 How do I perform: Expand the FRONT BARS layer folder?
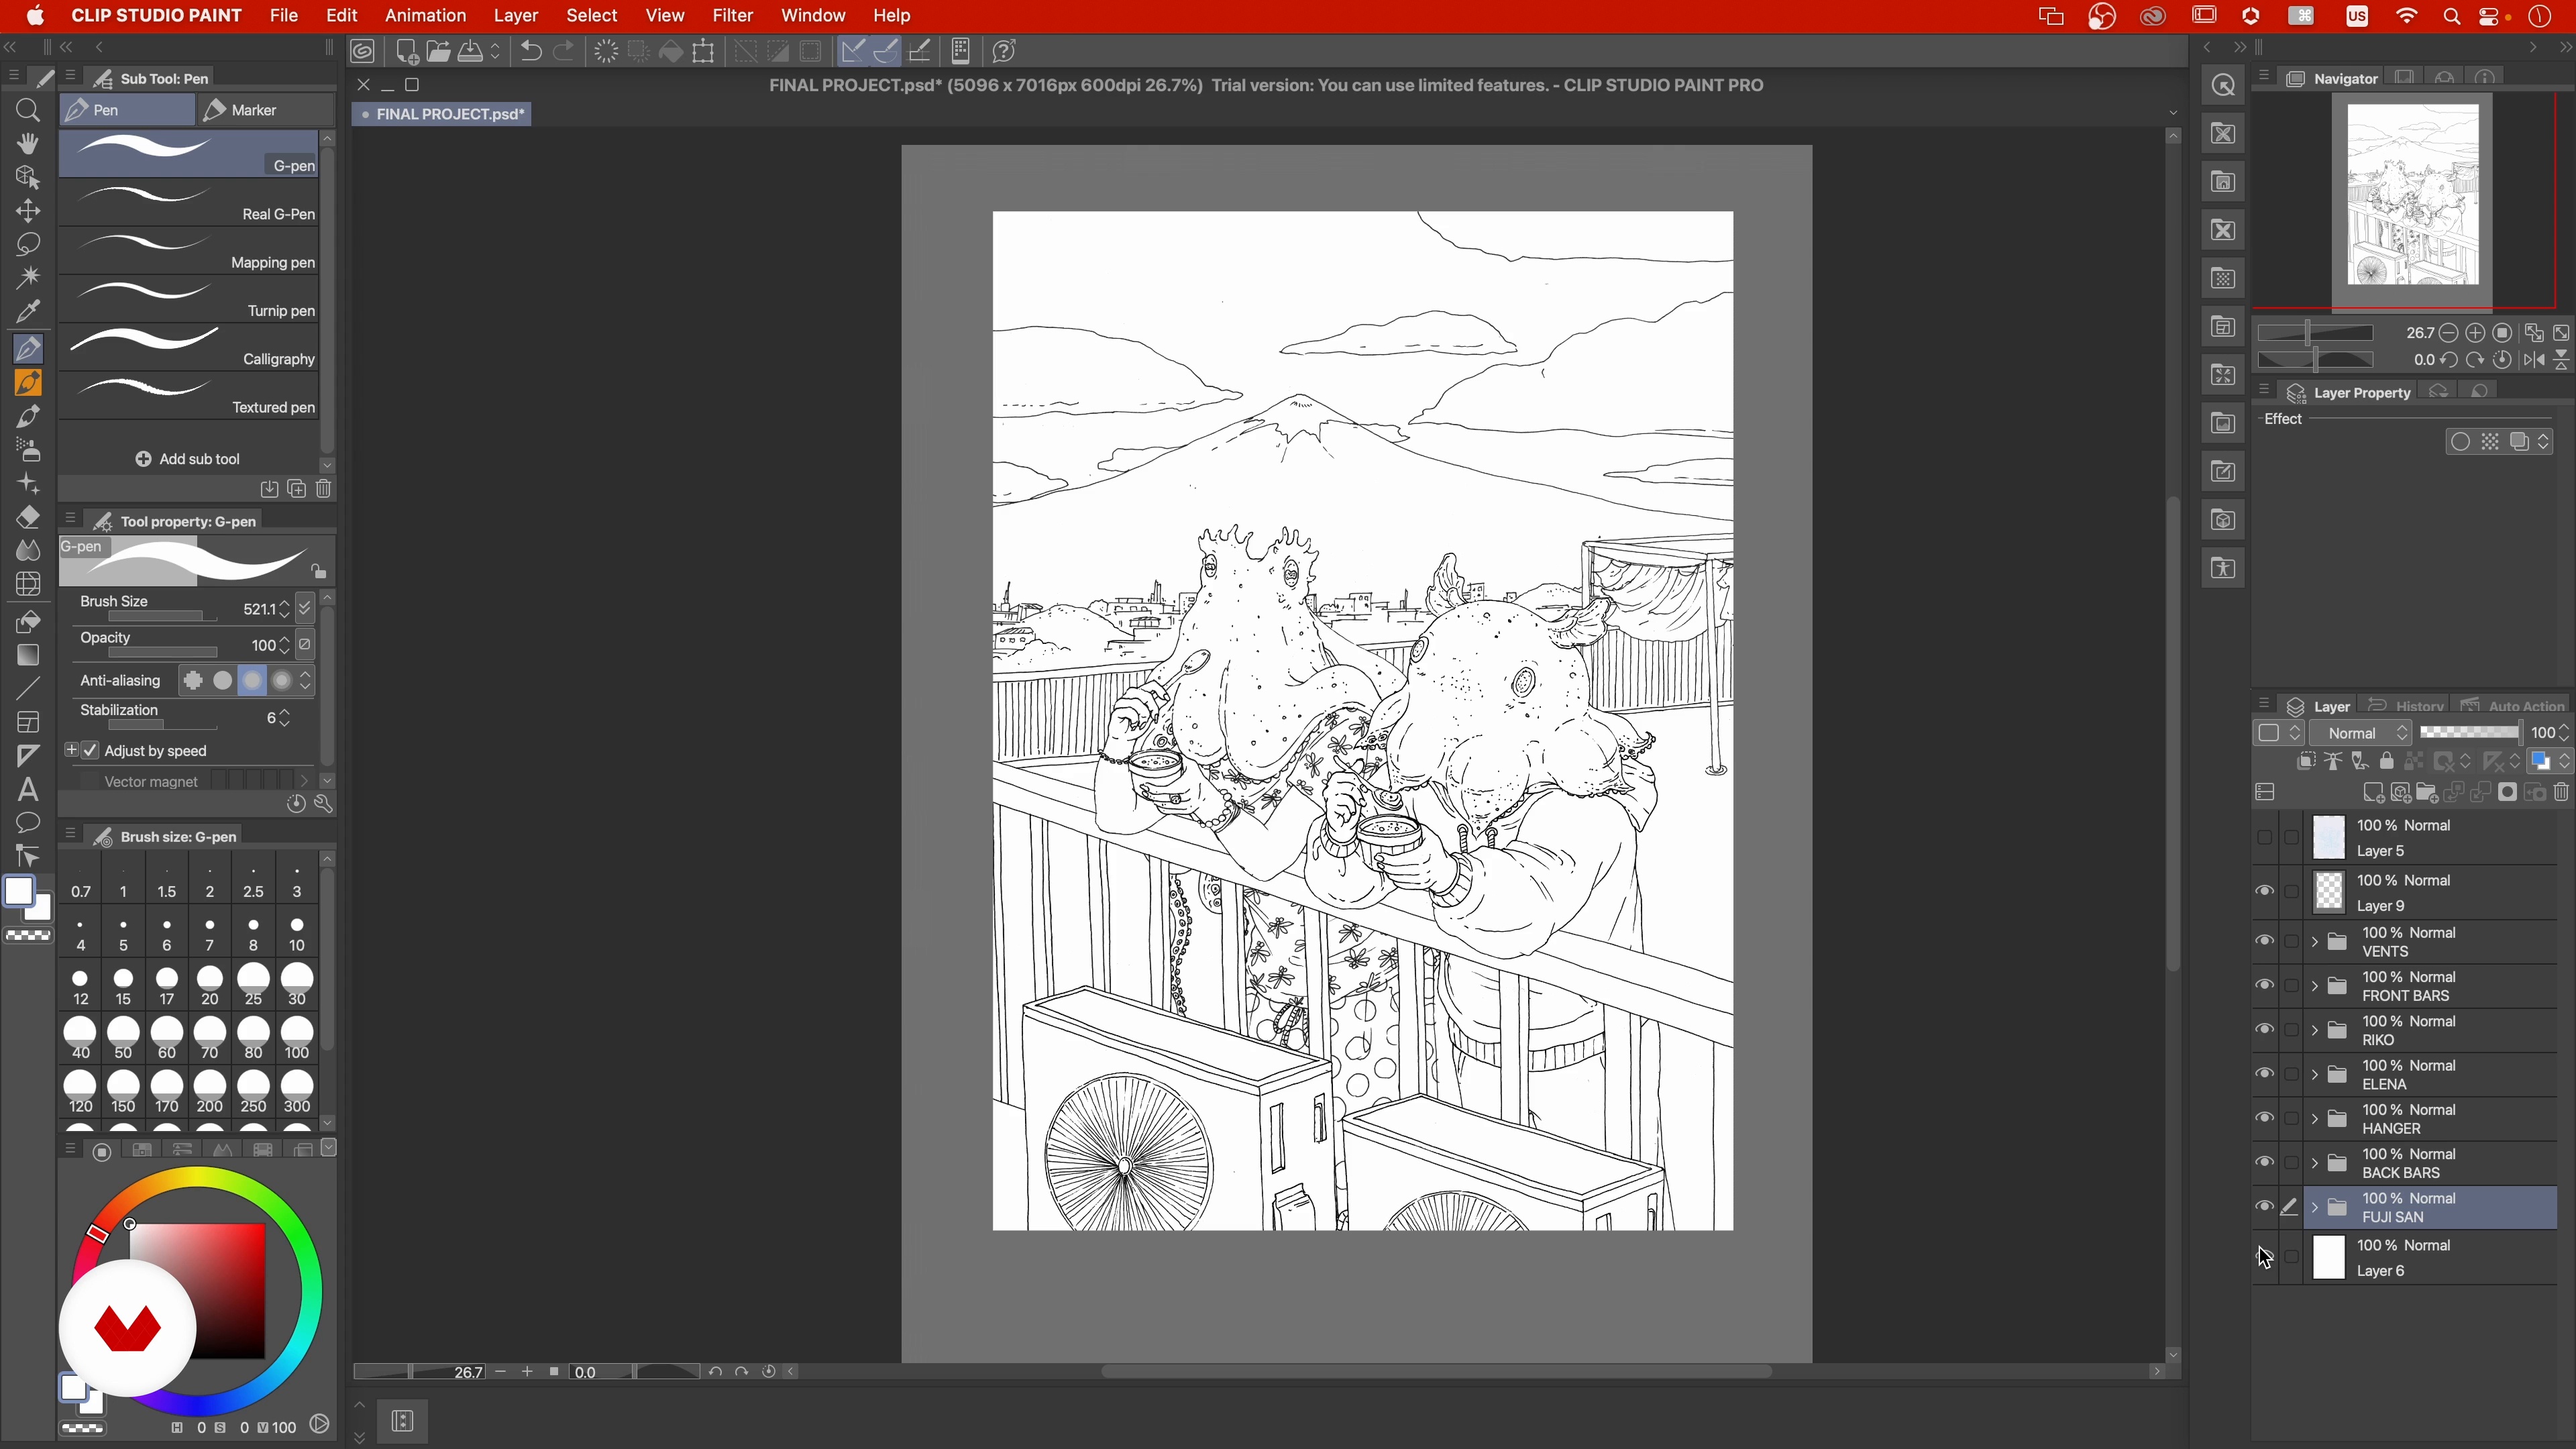[x=2314, y=986]
